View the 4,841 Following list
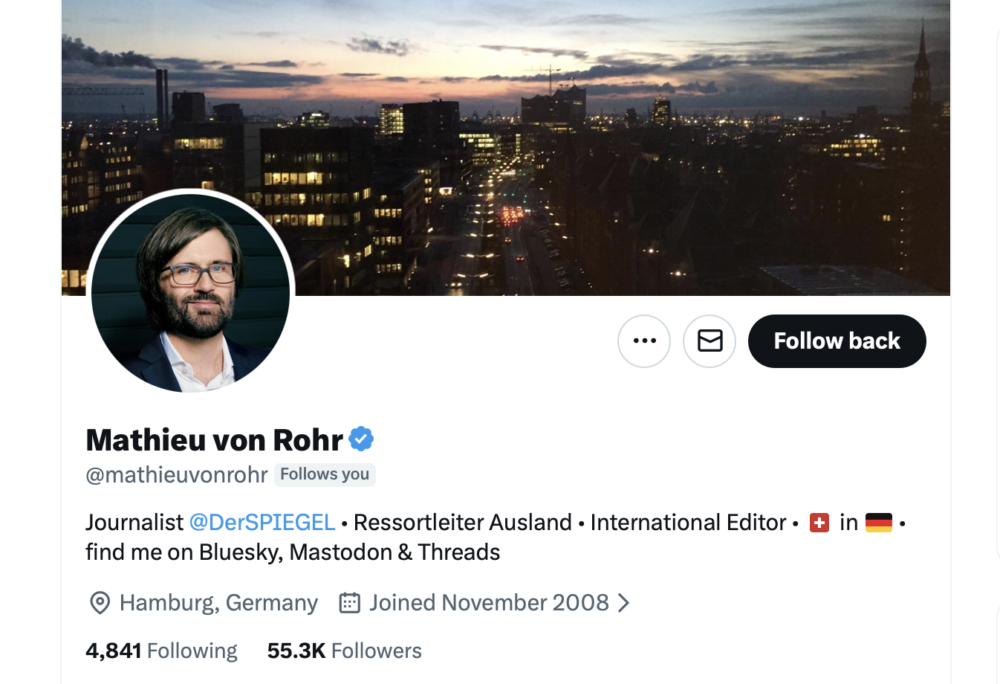Viewport: 1000px width, 684px height. pyautogui.click(x=161, y=651)
